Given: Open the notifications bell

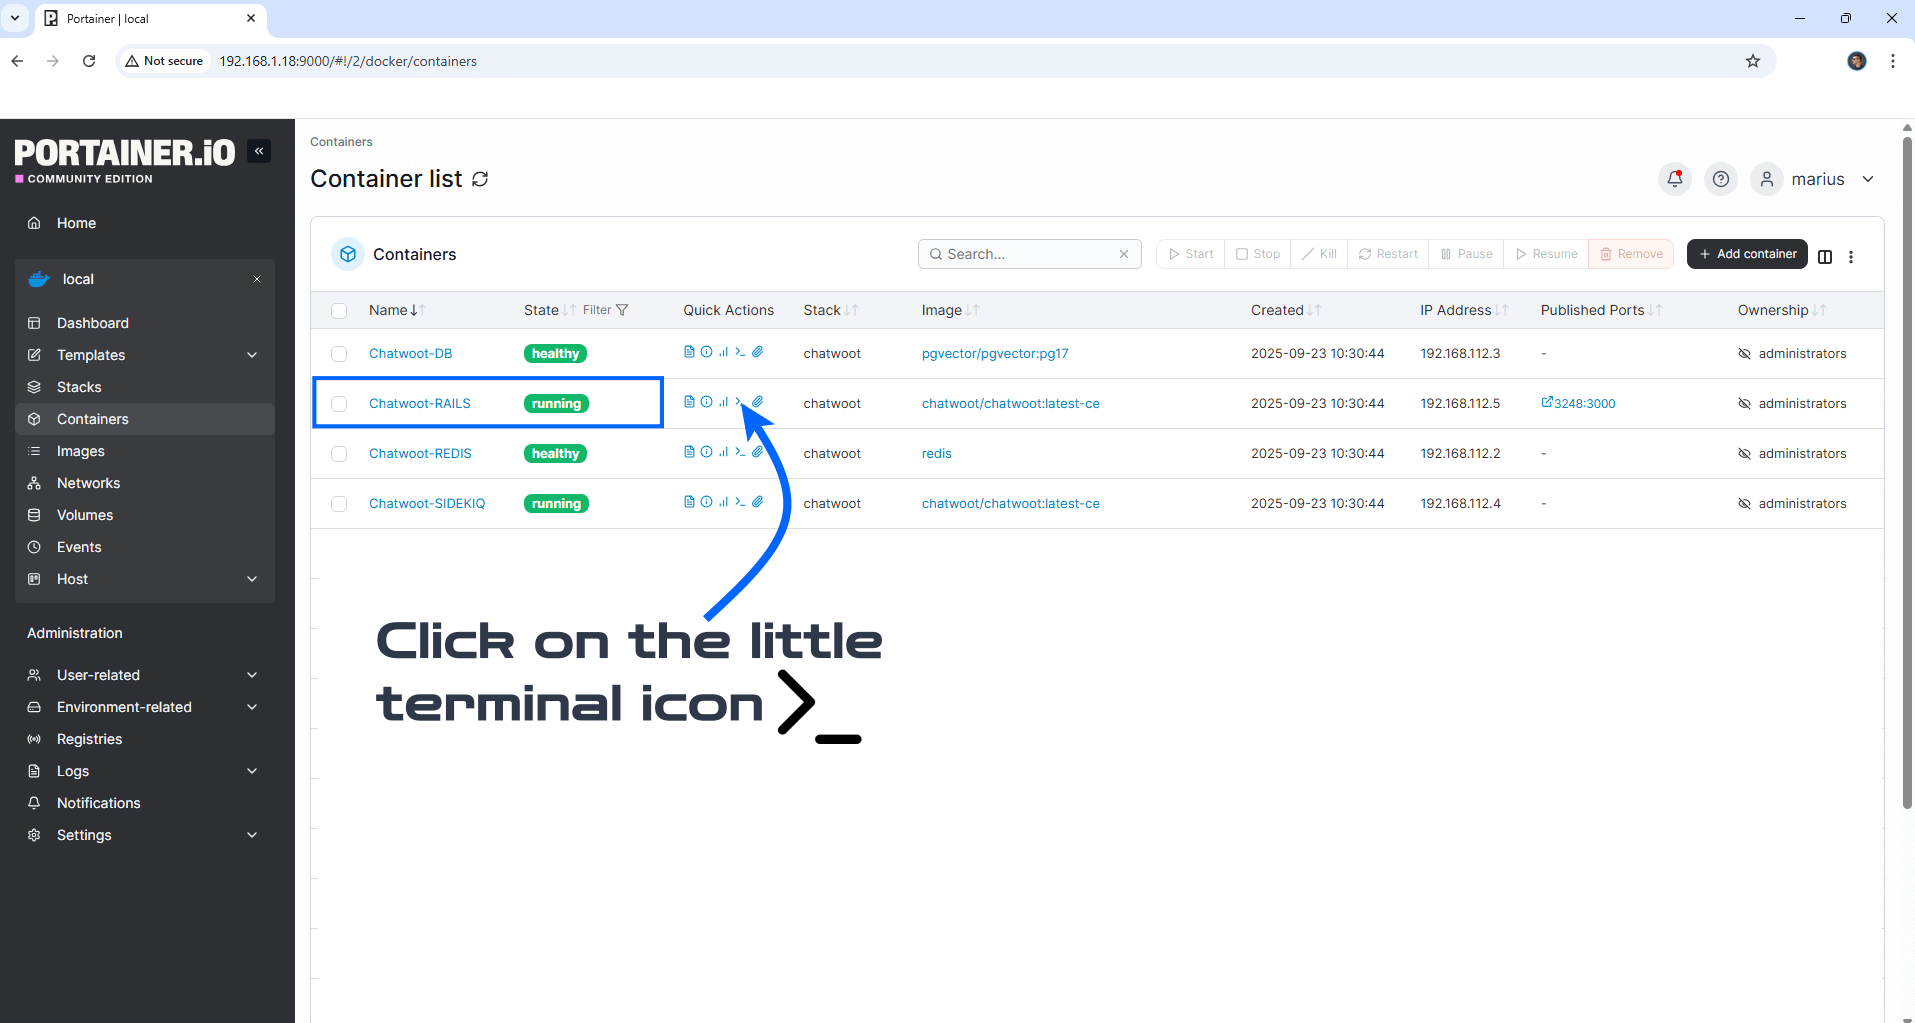Looking at the screenshot, I should tap(1674, 179).
